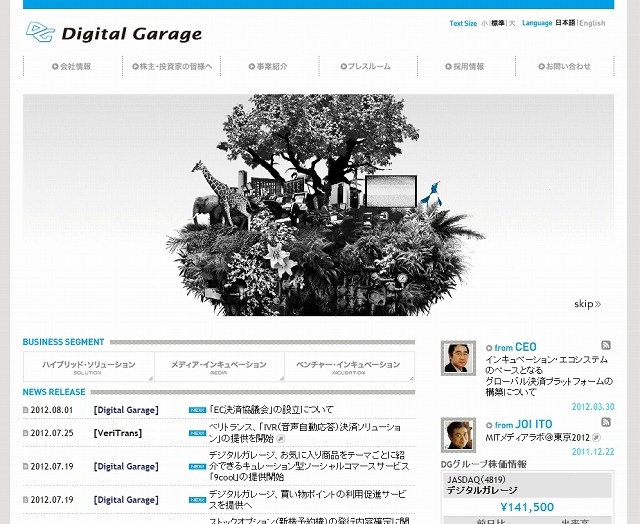Click external-link icon after MITメディアラボ@東京2012
Screen dimensions: 640x524
[x=596, y=438]
